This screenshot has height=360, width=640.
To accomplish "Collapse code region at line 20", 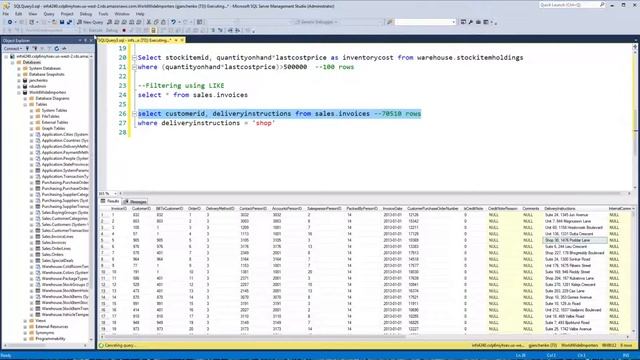I will point(134,58).
